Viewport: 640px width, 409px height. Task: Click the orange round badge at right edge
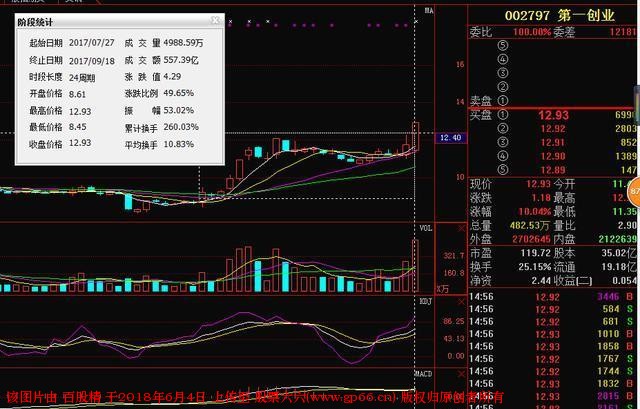634,189
